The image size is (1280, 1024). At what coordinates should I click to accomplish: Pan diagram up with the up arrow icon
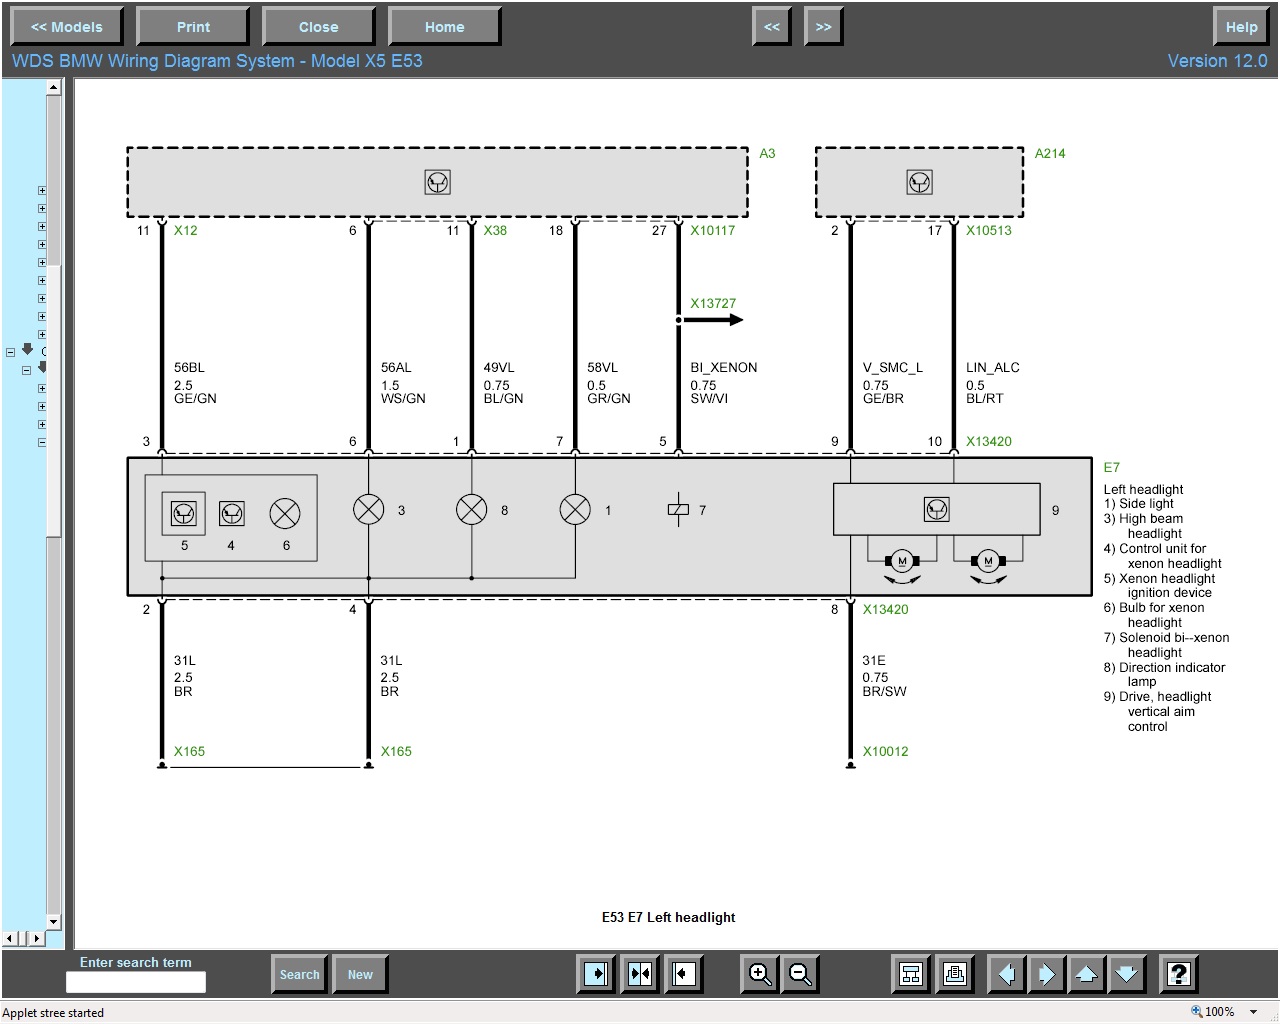(x=1086, y=974)
